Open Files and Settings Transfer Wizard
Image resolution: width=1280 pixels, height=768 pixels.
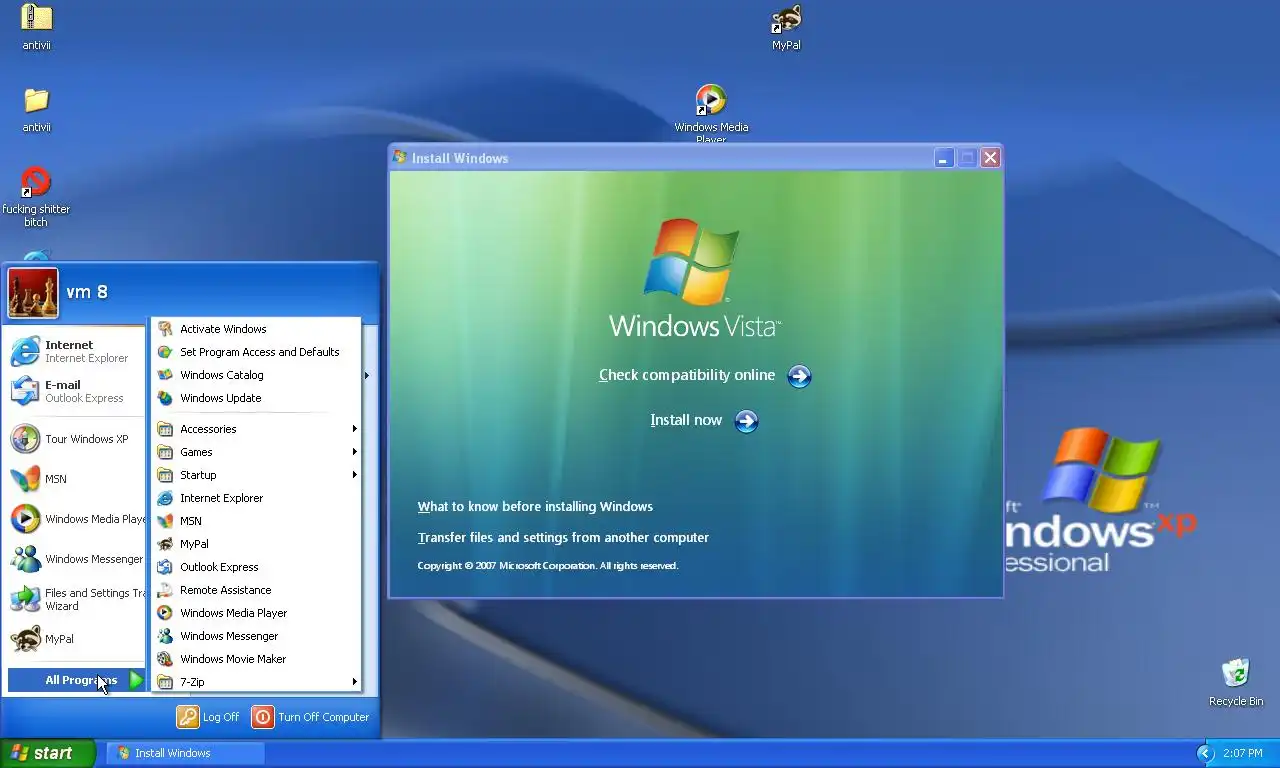click(76, 599)
